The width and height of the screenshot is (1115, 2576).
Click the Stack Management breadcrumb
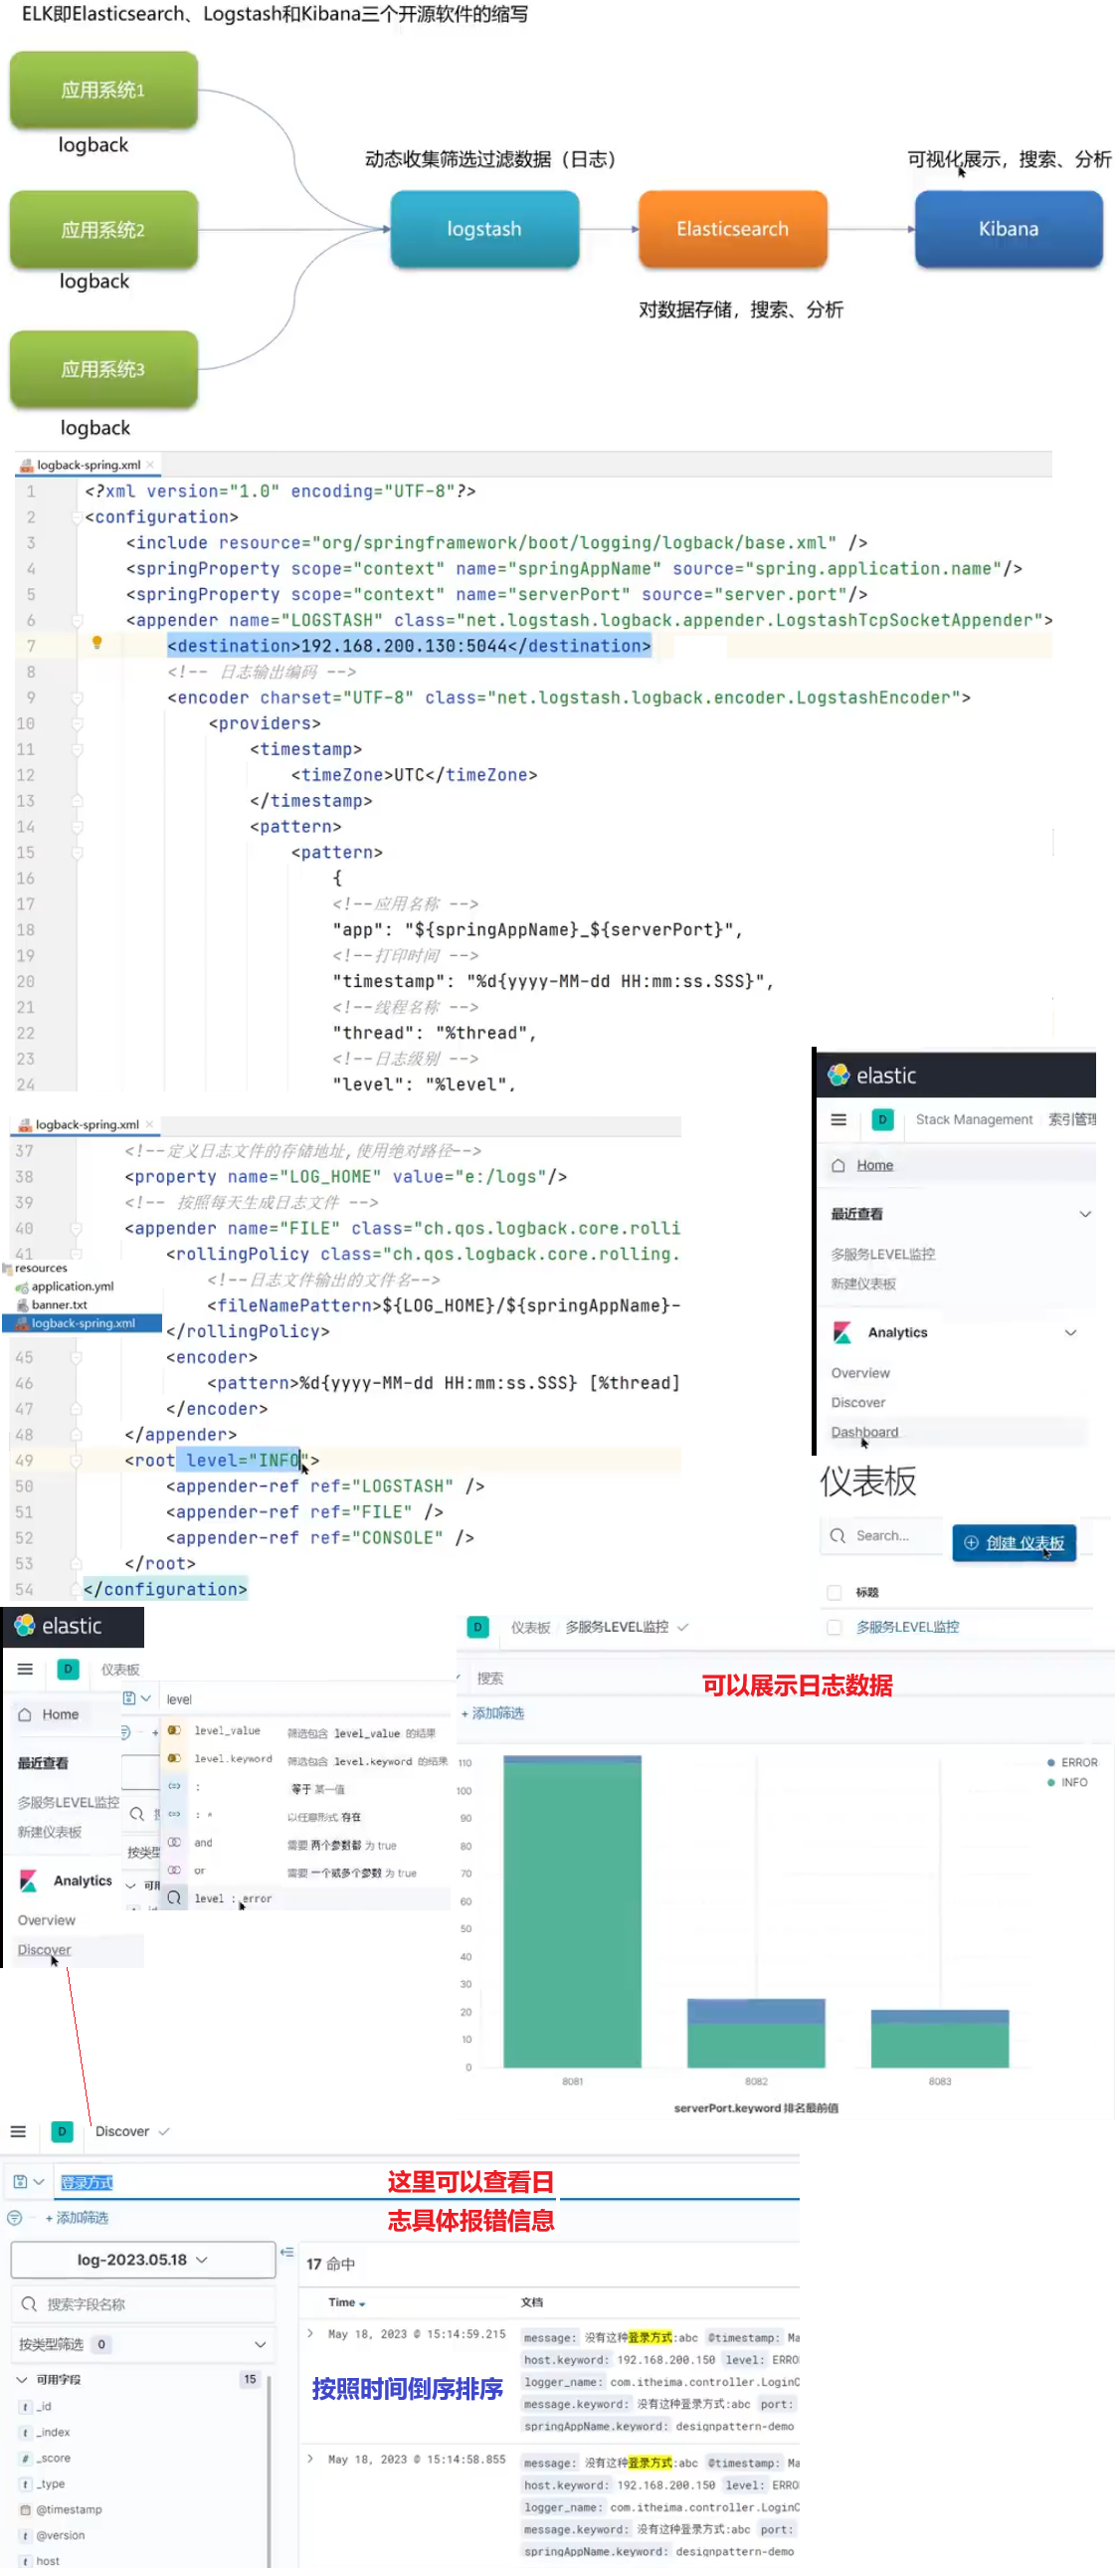pyautogui.click(x=973, y=1119)
